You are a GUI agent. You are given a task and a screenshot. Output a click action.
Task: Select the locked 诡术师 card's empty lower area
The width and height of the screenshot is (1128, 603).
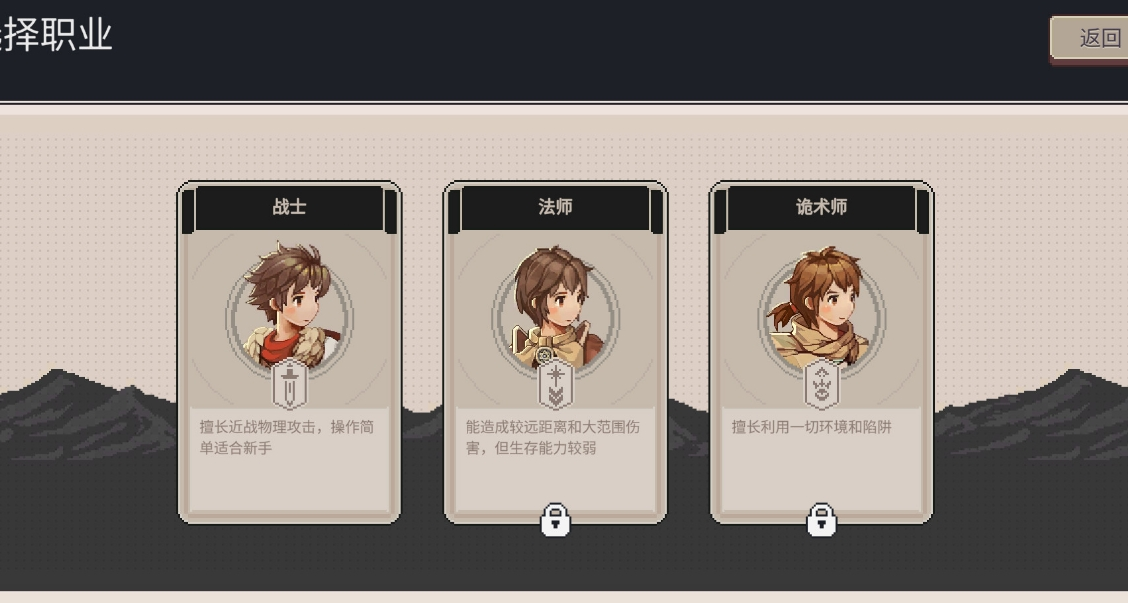coord(822,475)
